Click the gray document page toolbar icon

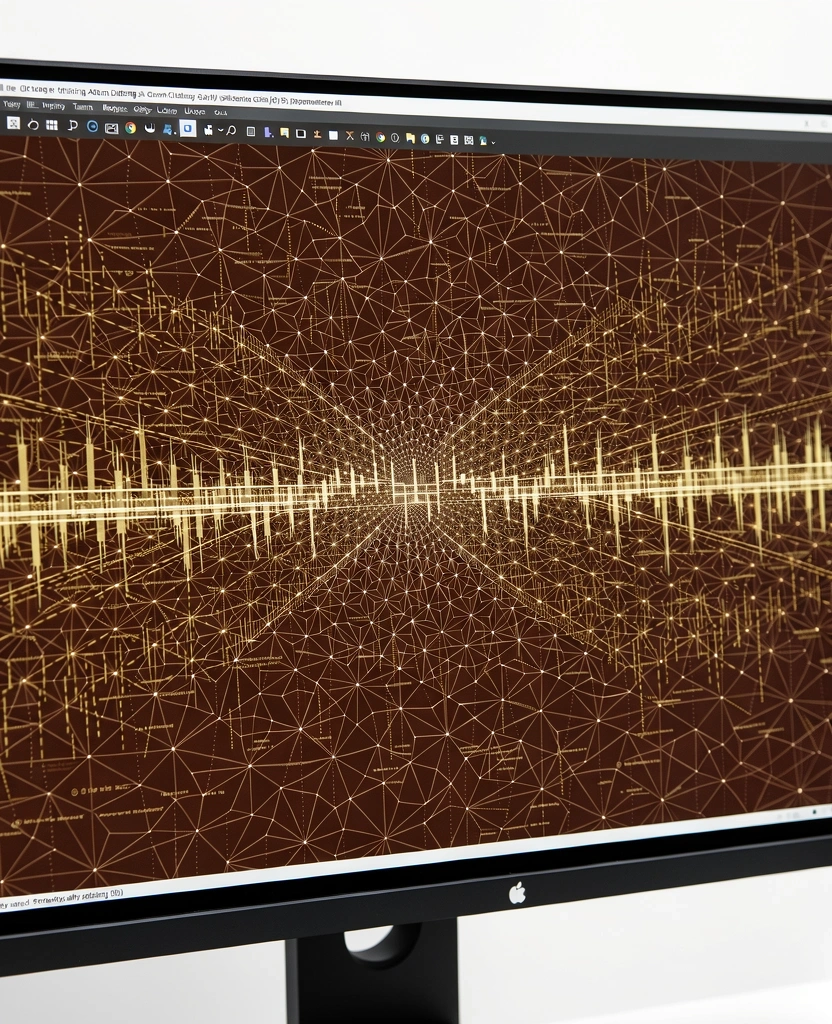point(251,131)
